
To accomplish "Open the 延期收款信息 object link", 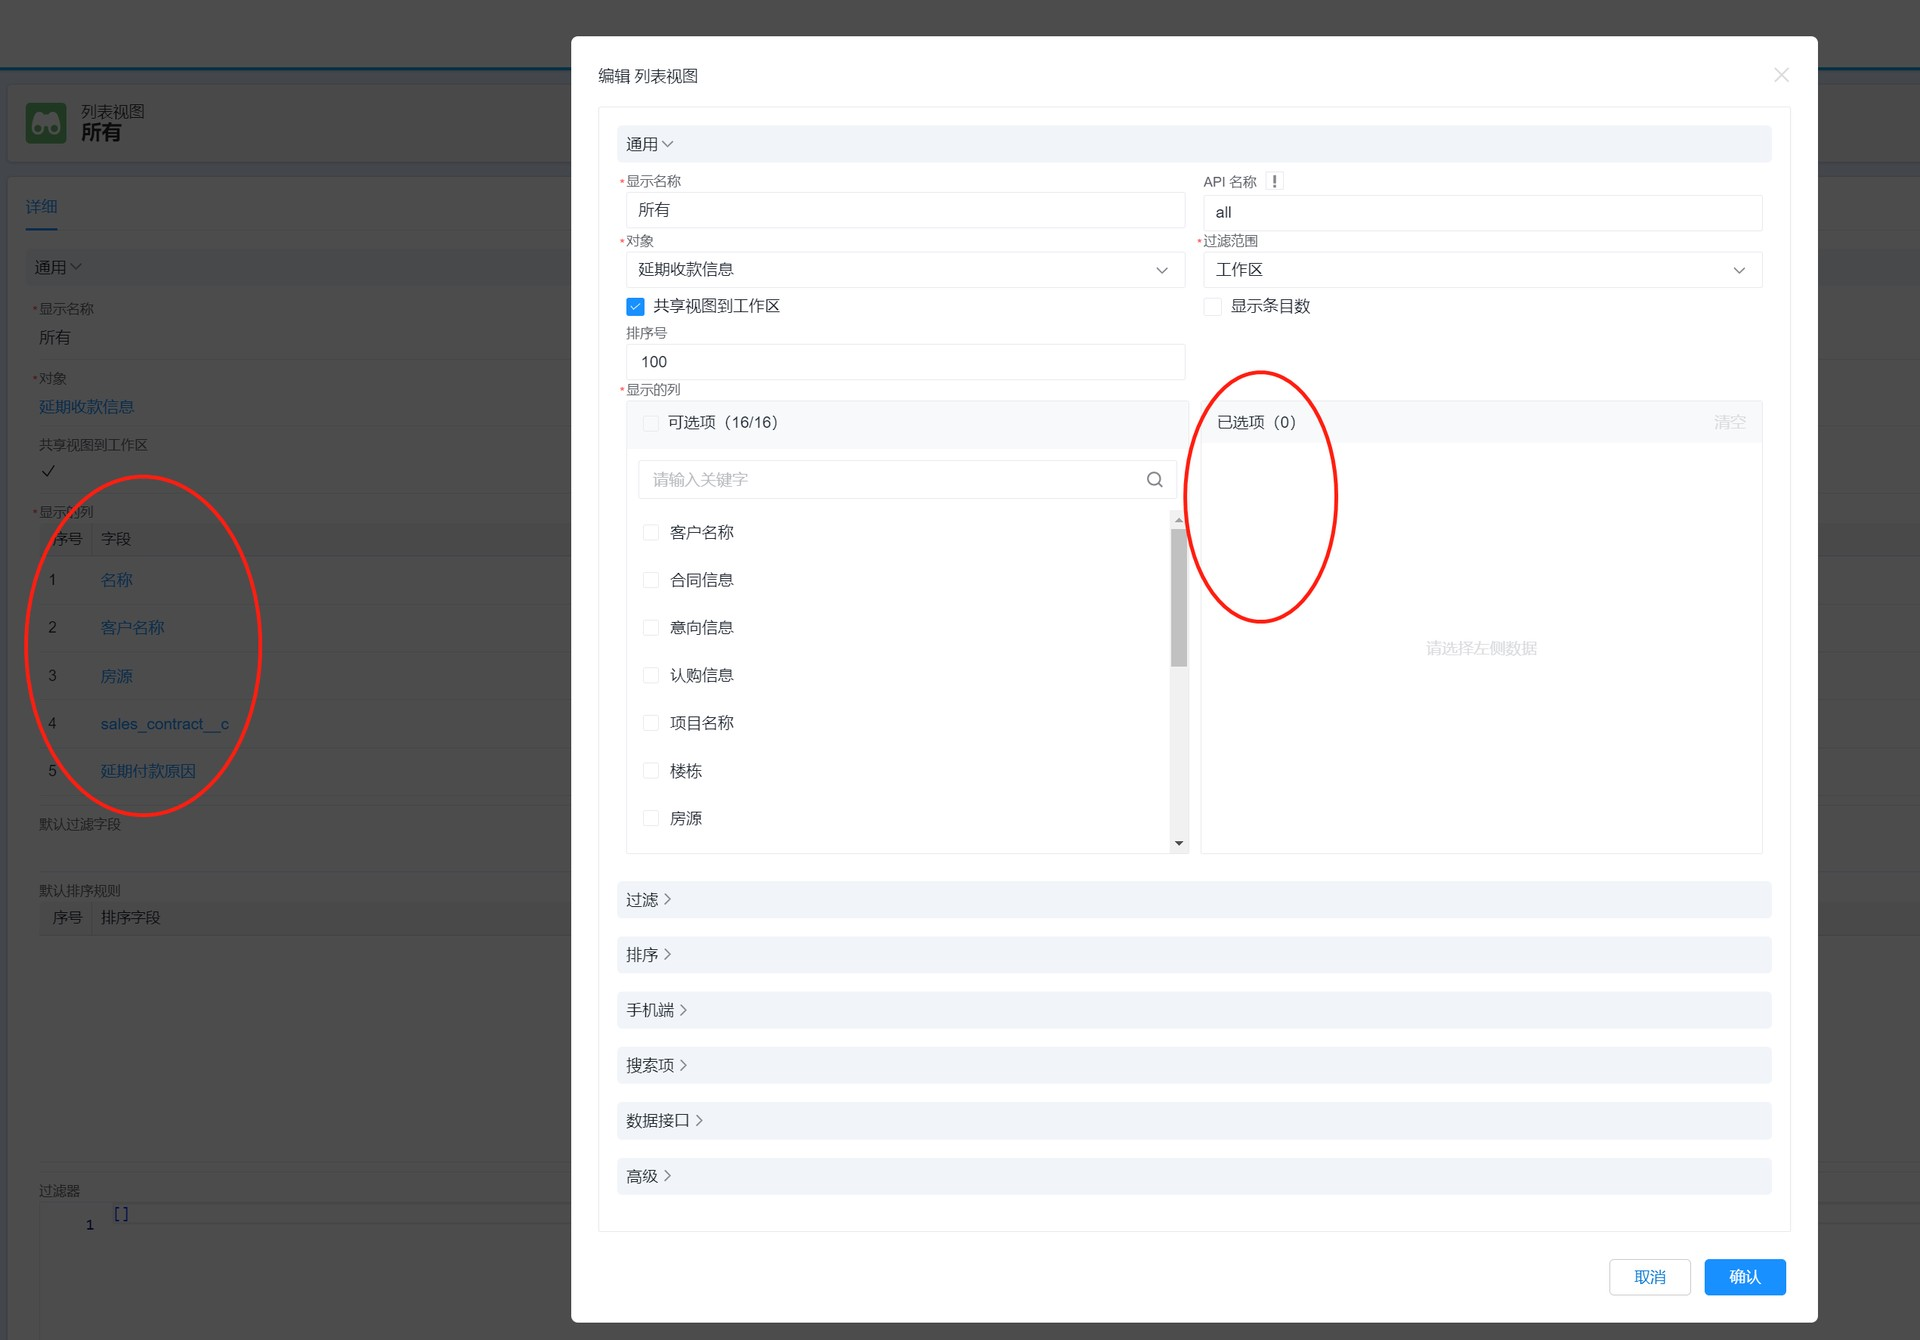I will coord(86,407).
